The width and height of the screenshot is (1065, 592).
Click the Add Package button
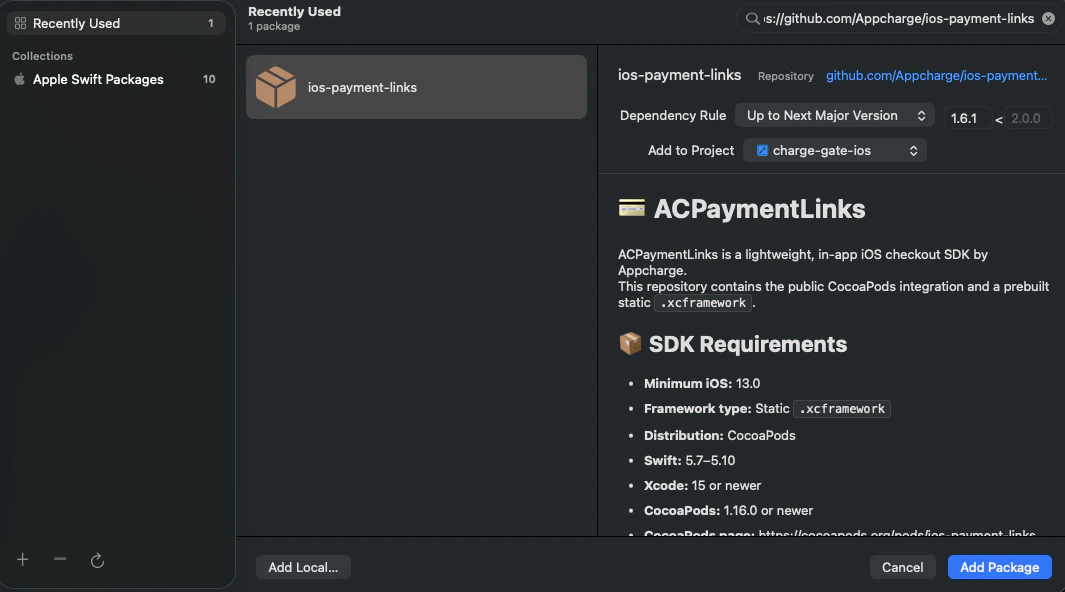tap(1000, 568)
